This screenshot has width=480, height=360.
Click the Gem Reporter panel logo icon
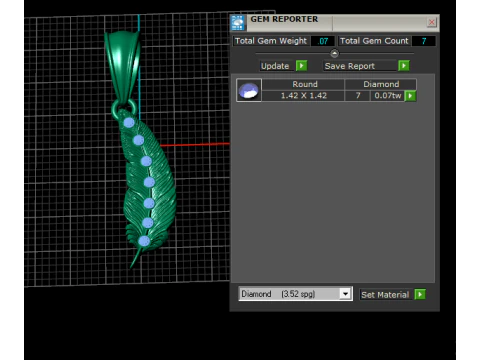click(238, 23)
